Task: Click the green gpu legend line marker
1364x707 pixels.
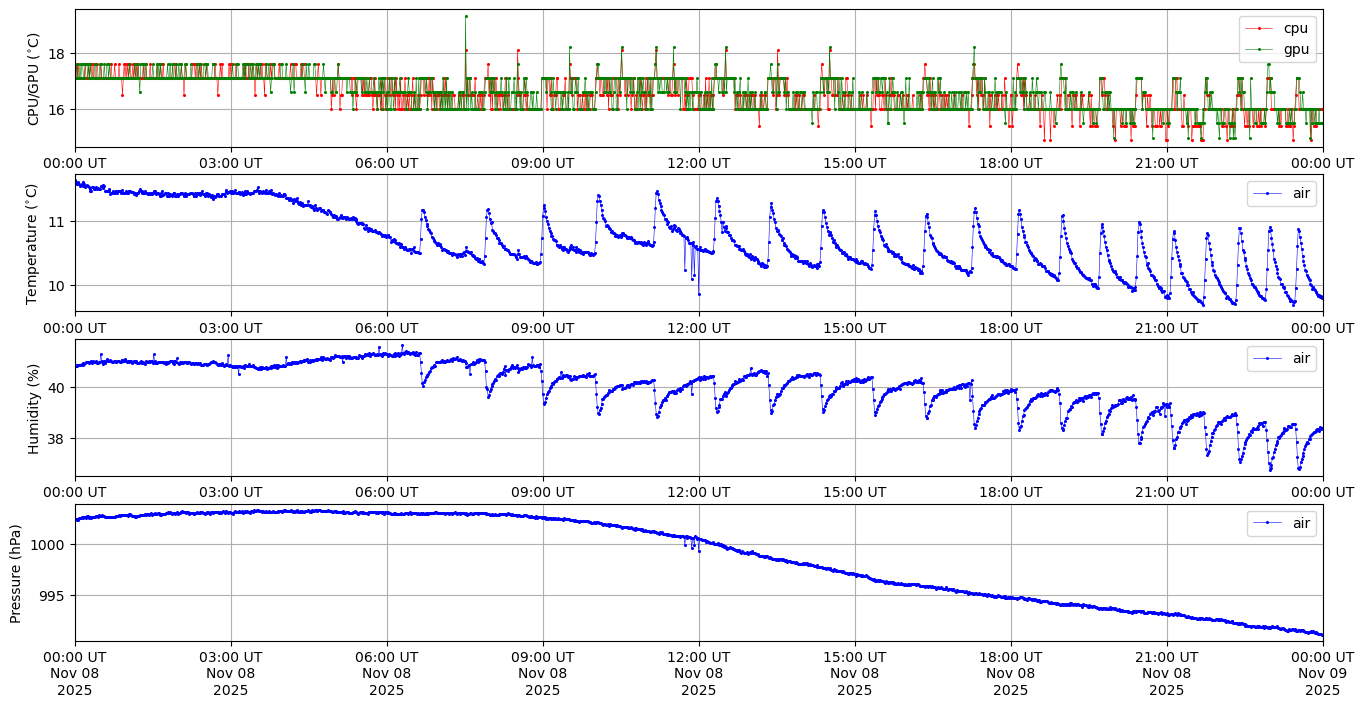Action: (1260, 49)
